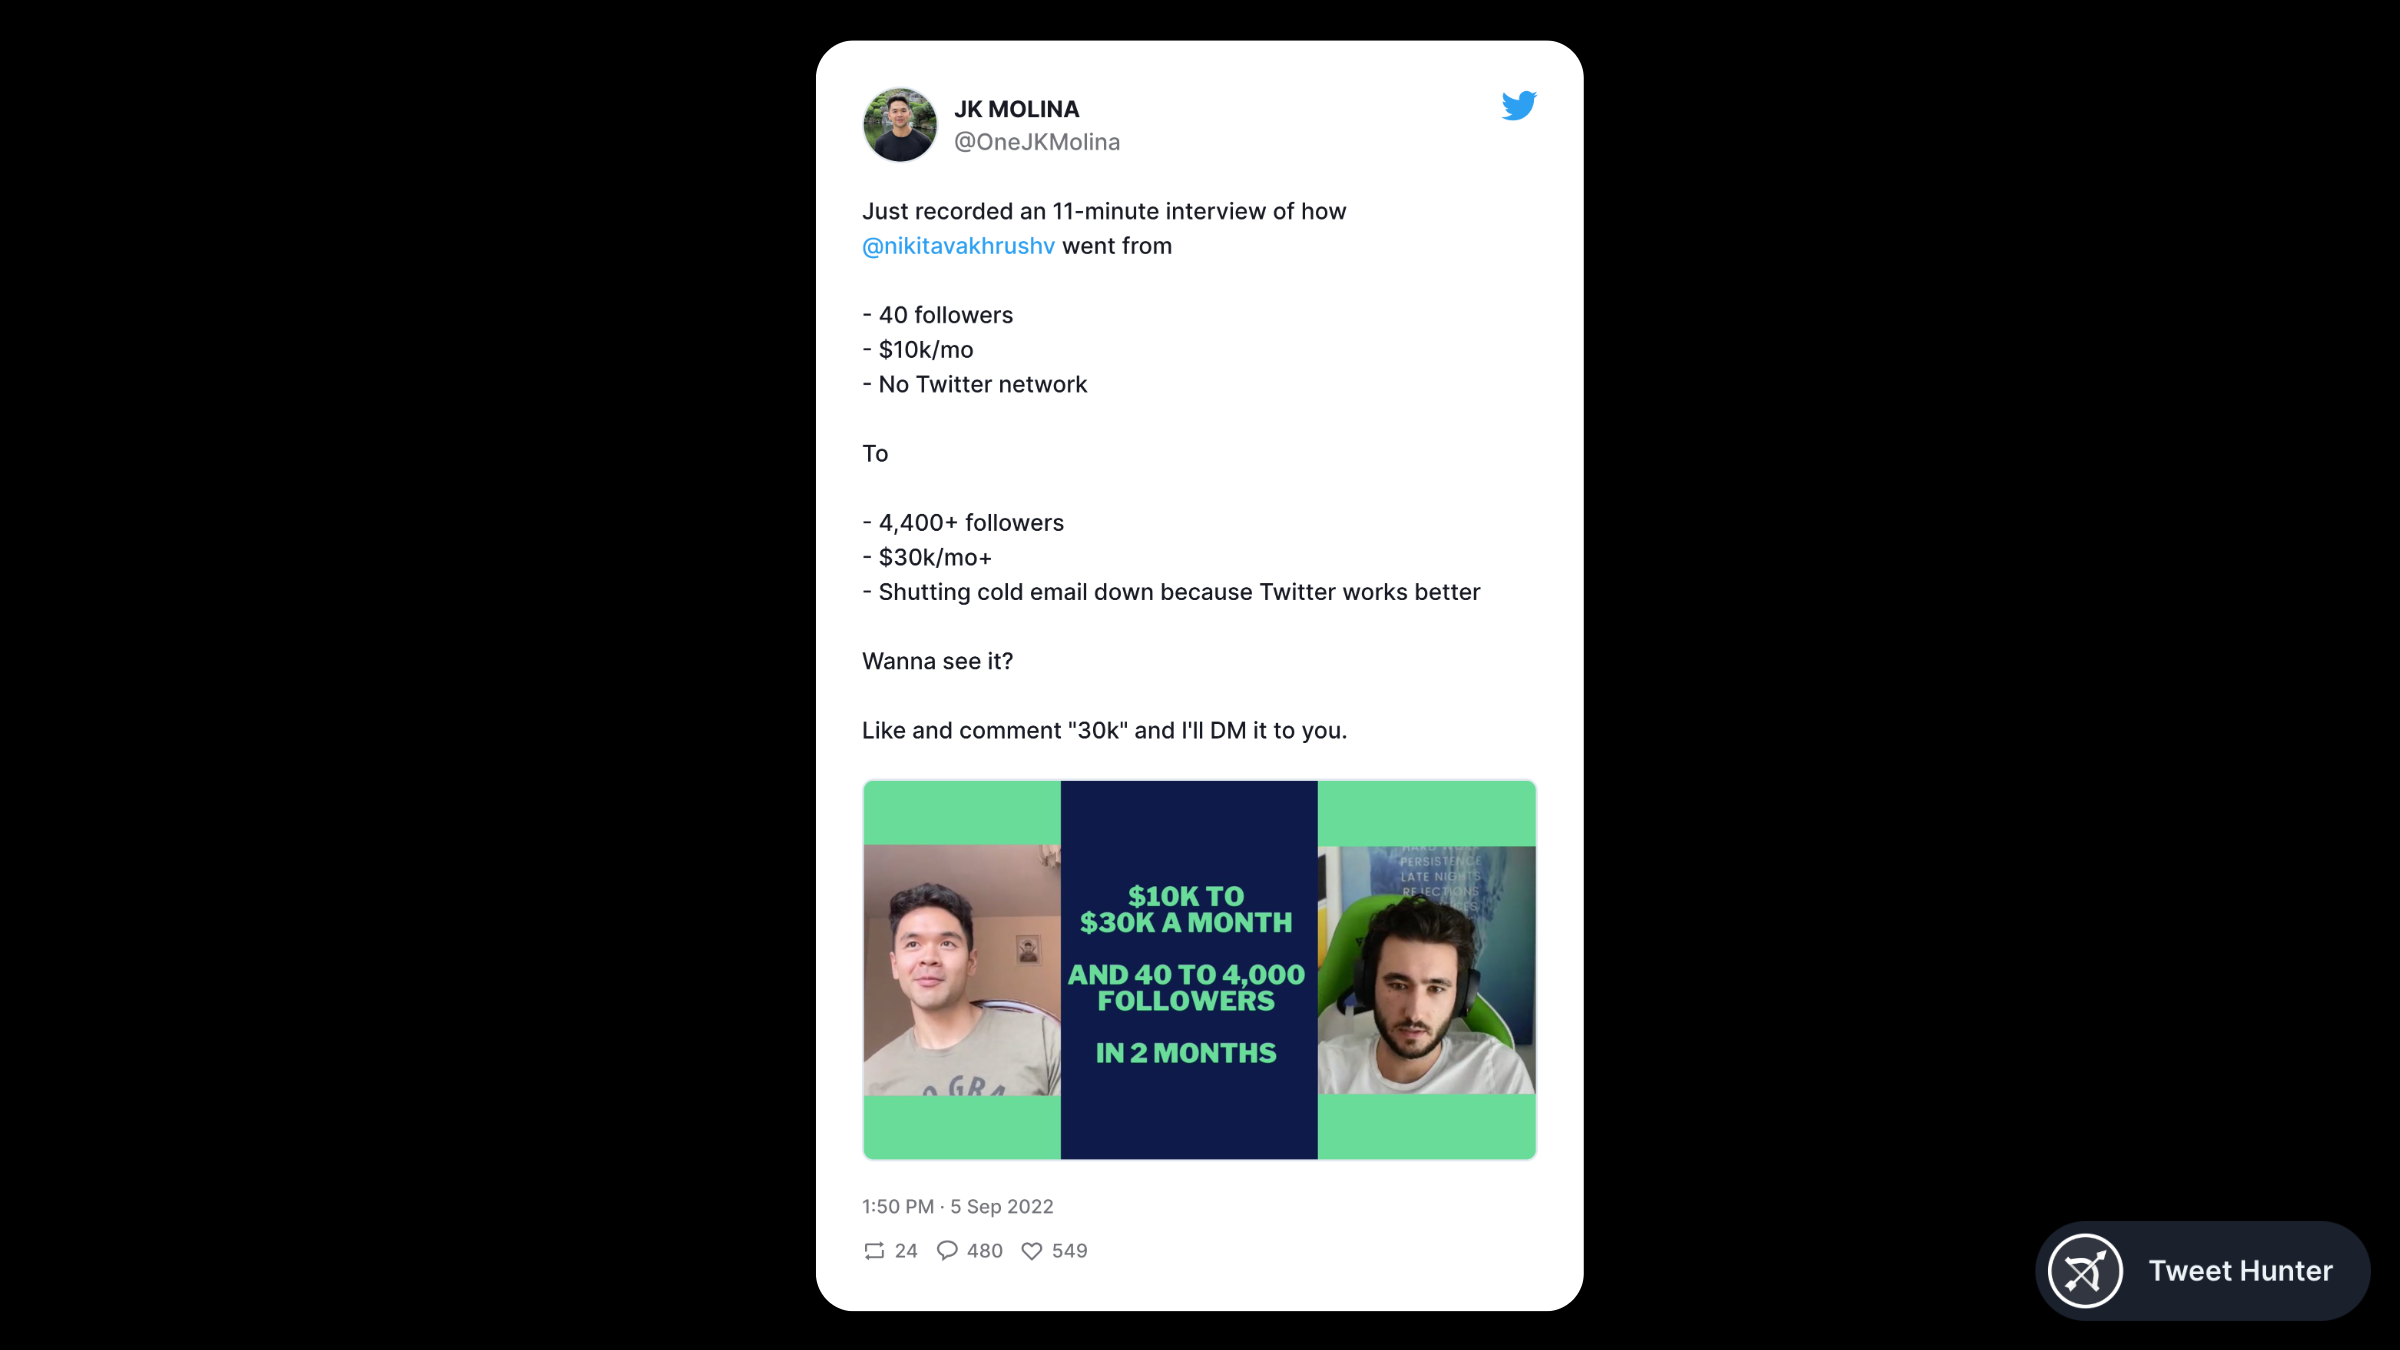Click the 549 likes count

click(x=1070, y=1251)
